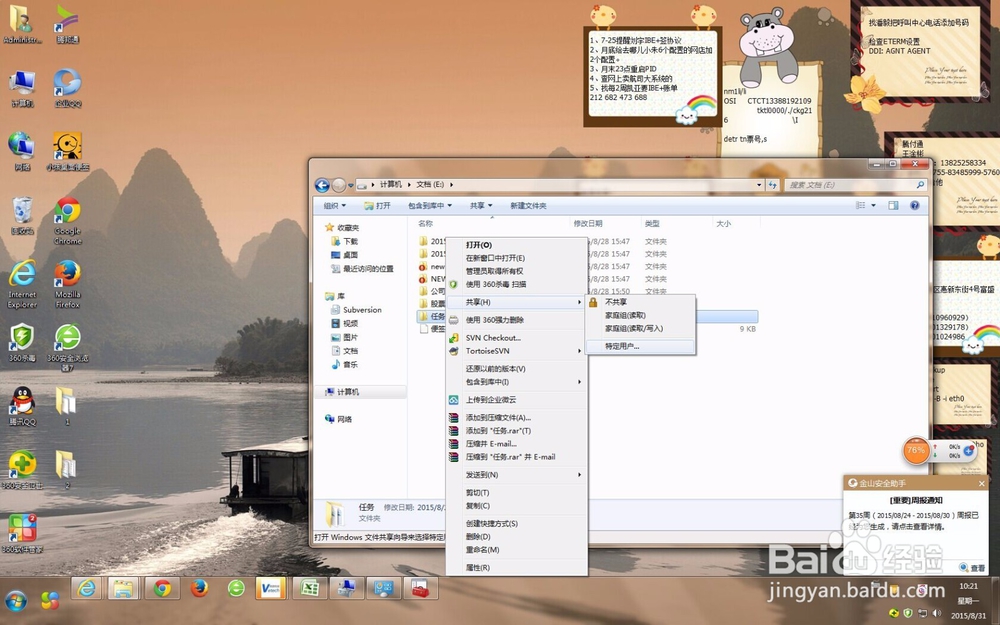Click the 添加到压缩文件(A)... archive icon
Viewport: 1000px width, 625px height.
[453, 418]
